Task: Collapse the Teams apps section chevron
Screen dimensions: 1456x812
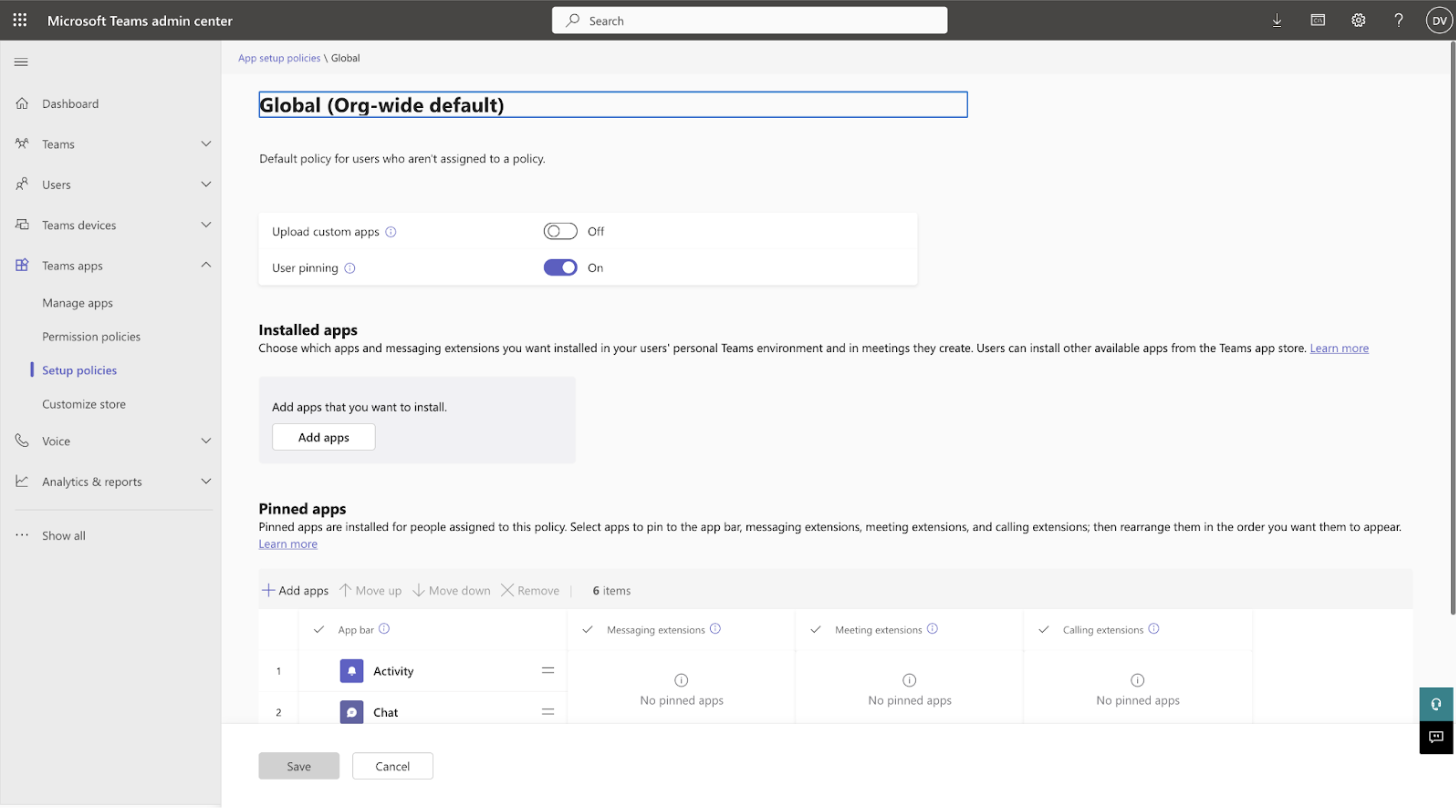Action: [x=206, y=266]
